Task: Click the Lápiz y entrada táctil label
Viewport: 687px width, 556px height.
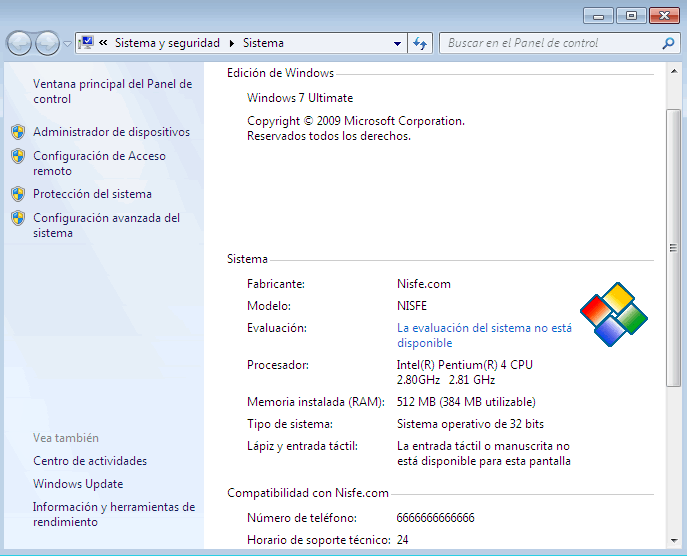Action: pyautogui.click(x=302, y=446)
